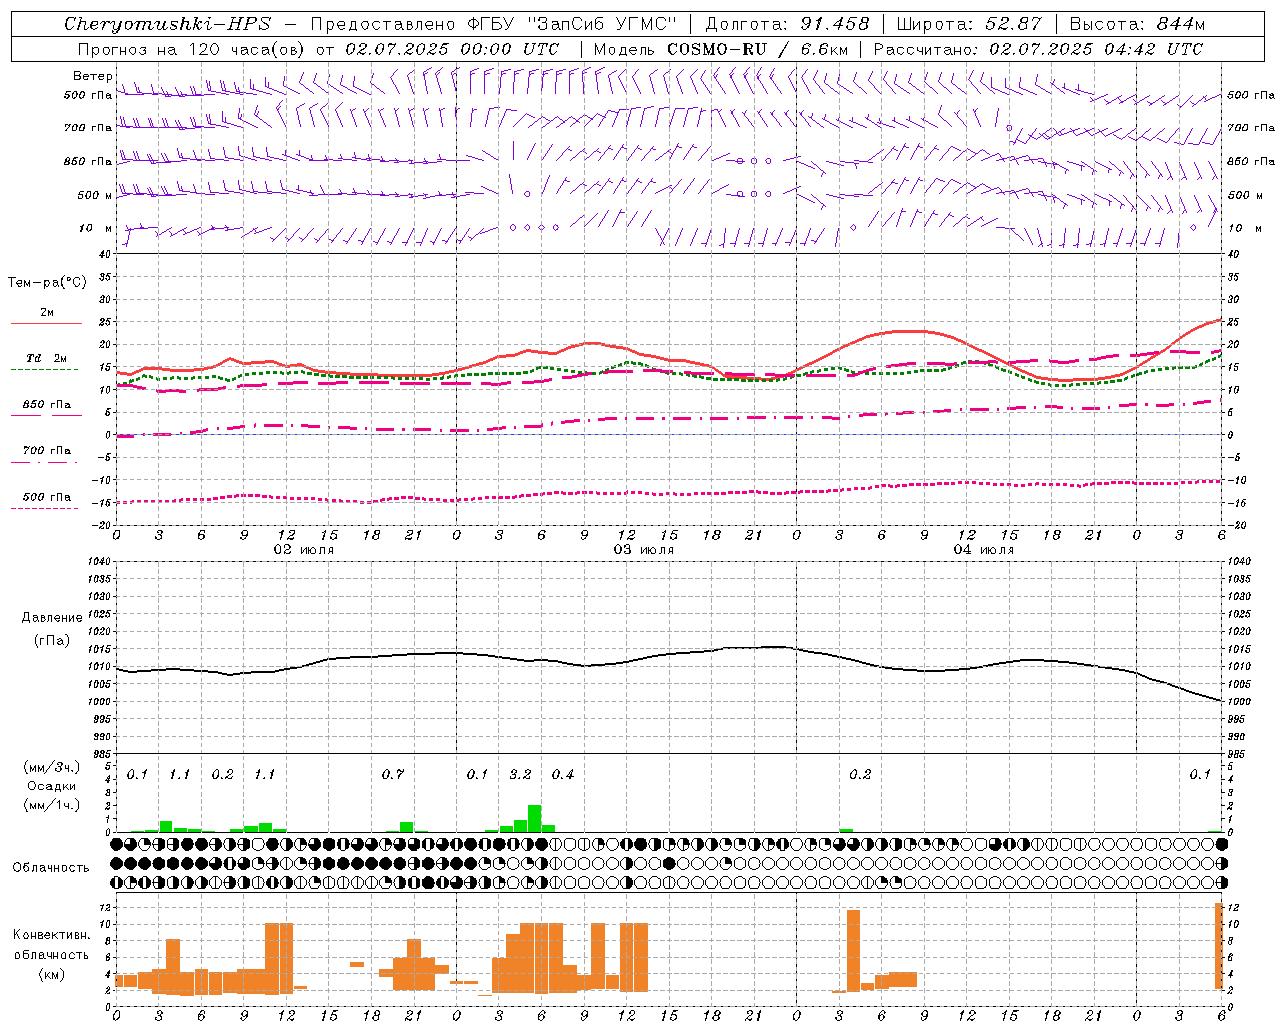Click the '04 июля' date label
Image resolution: width=1280 pixels, height=1024 pixels.
pos(984,550)
